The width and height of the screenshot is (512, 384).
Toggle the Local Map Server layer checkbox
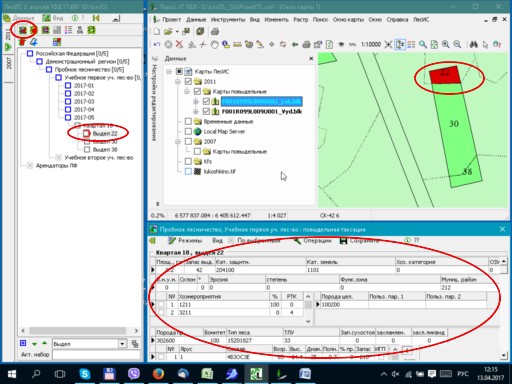(188, 131)
